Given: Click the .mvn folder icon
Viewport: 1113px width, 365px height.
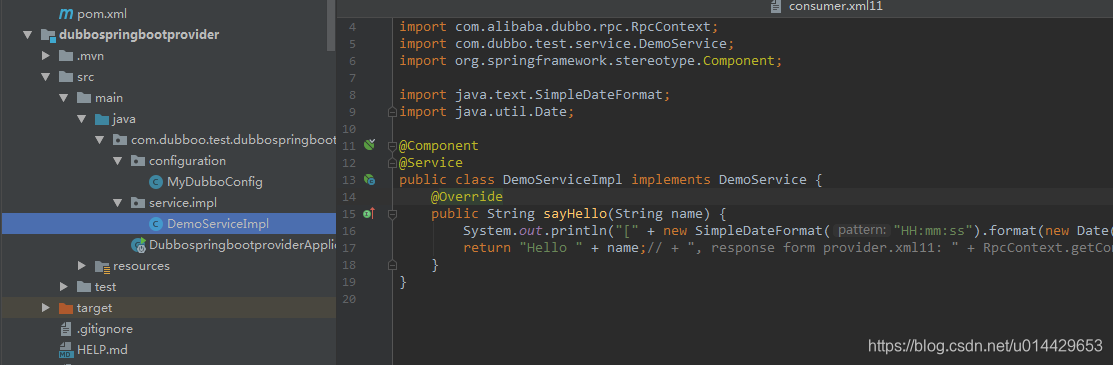Looking at the screenshot, I should point(65,55).
